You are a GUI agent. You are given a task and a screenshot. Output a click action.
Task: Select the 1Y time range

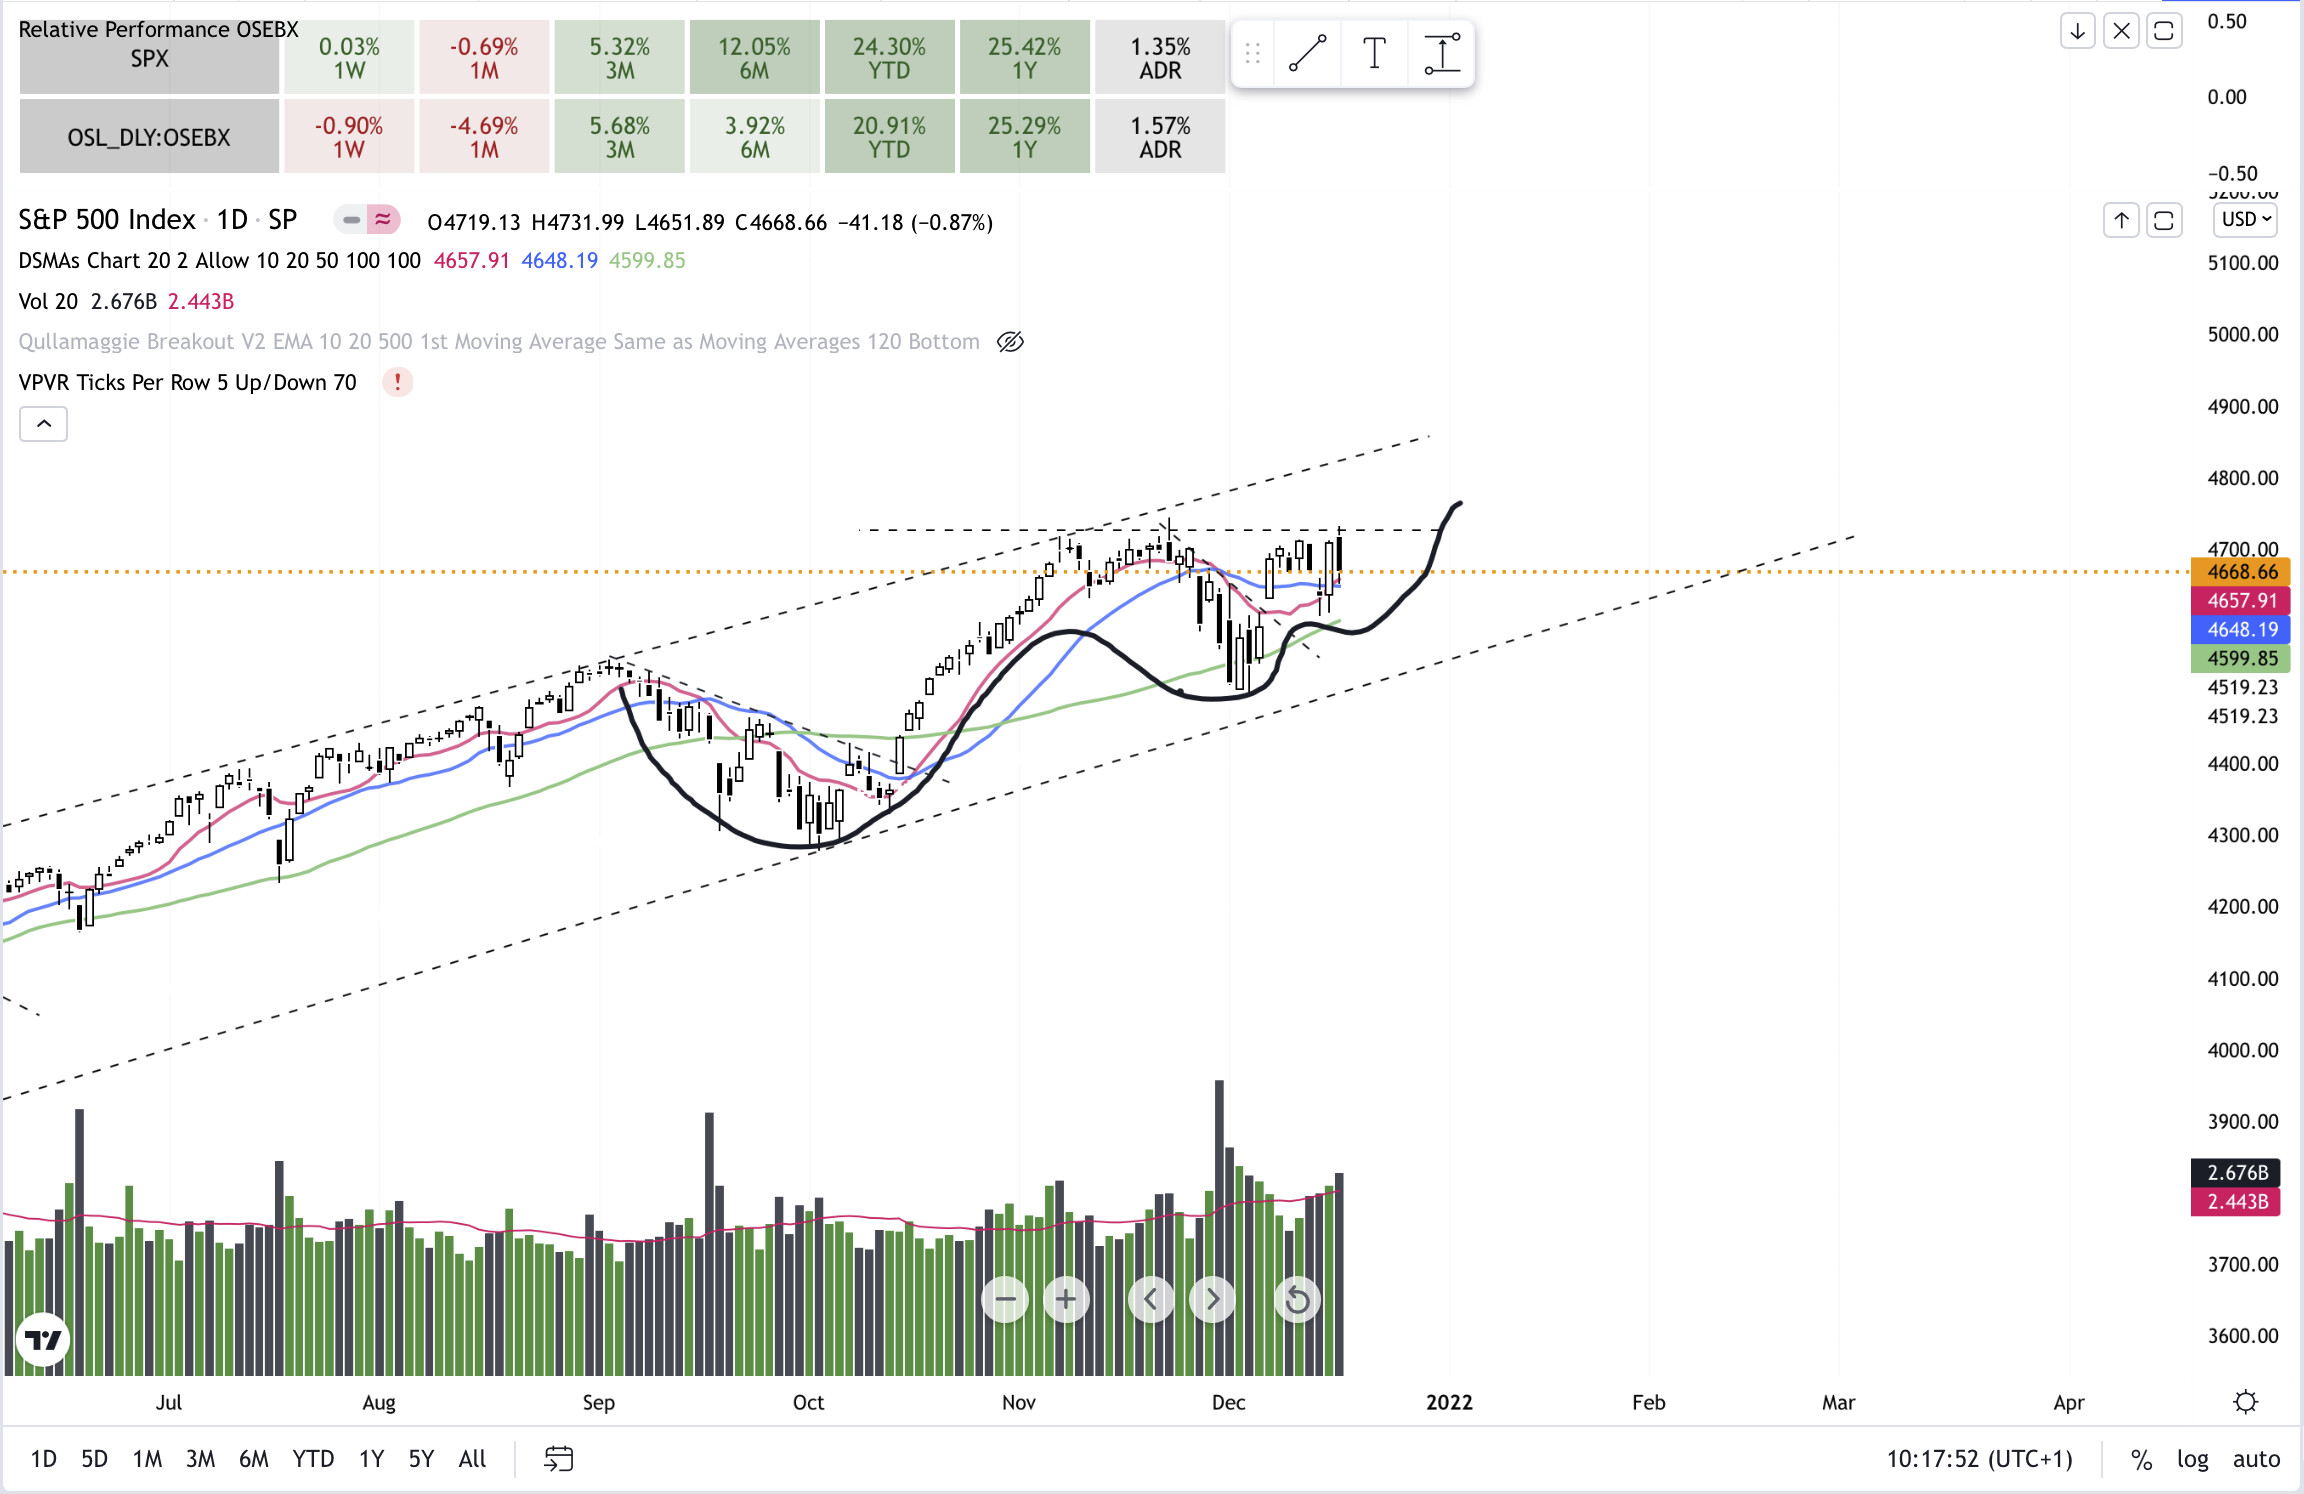(371, 1459)
